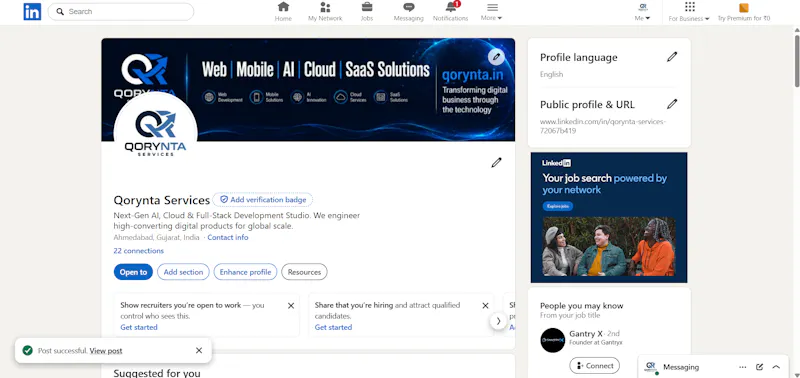Open messaging overlay more options icon
Screen dimensions: 800x378
tap(743, 367)
